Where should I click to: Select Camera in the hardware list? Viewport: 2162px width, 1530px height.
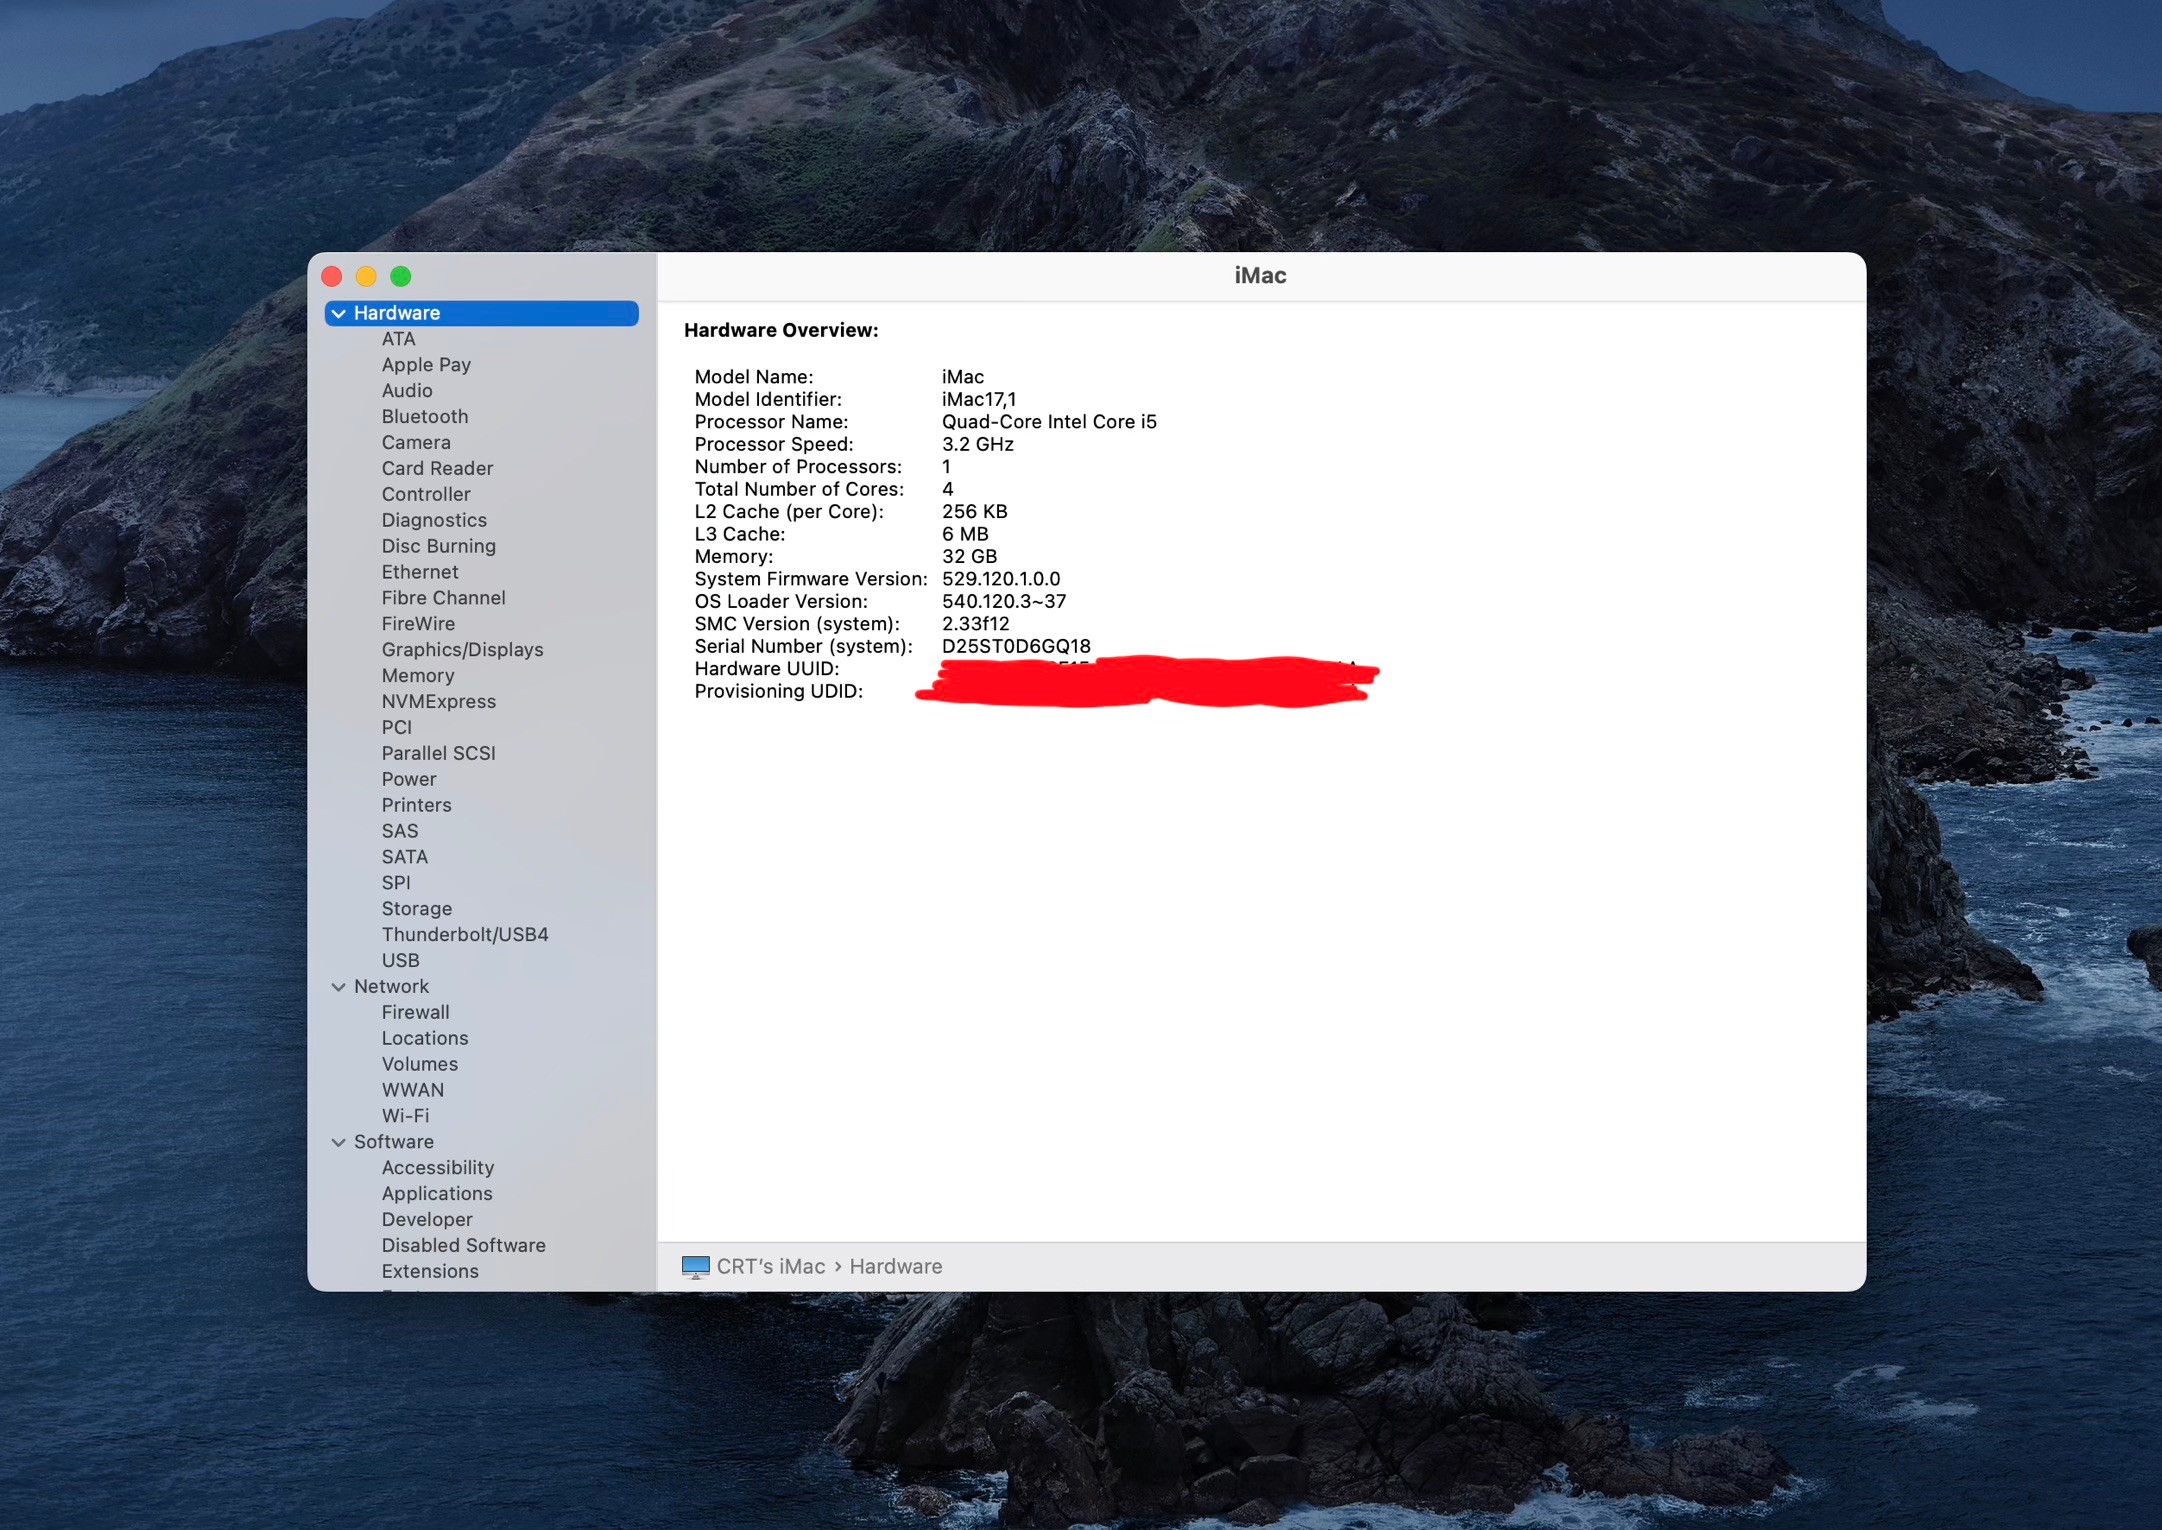(x=416, y=443)
